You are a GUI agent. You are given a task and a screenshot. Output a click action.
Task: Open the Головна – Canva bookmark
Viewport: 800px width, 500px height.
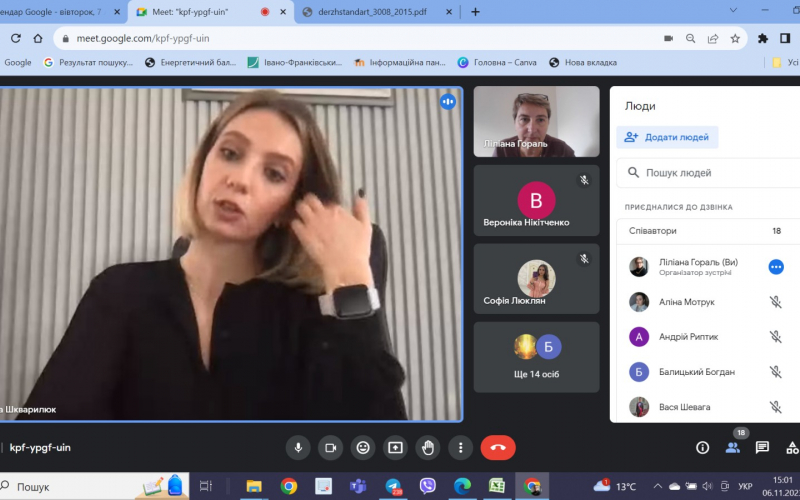click(497, 62)
